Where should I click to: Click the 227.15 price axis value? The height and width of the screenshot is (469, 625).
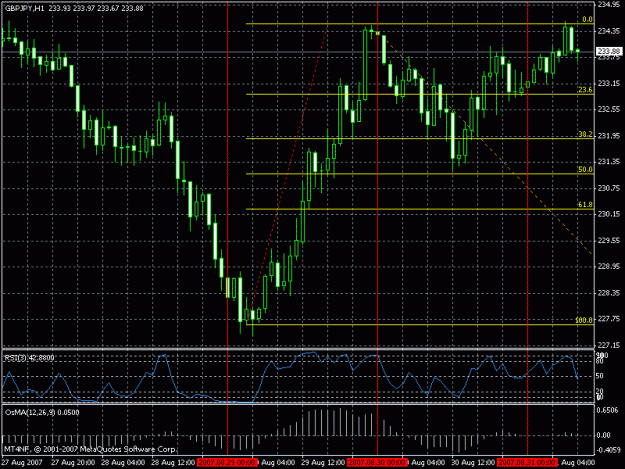pyautogui.click(x=609, y=345)
